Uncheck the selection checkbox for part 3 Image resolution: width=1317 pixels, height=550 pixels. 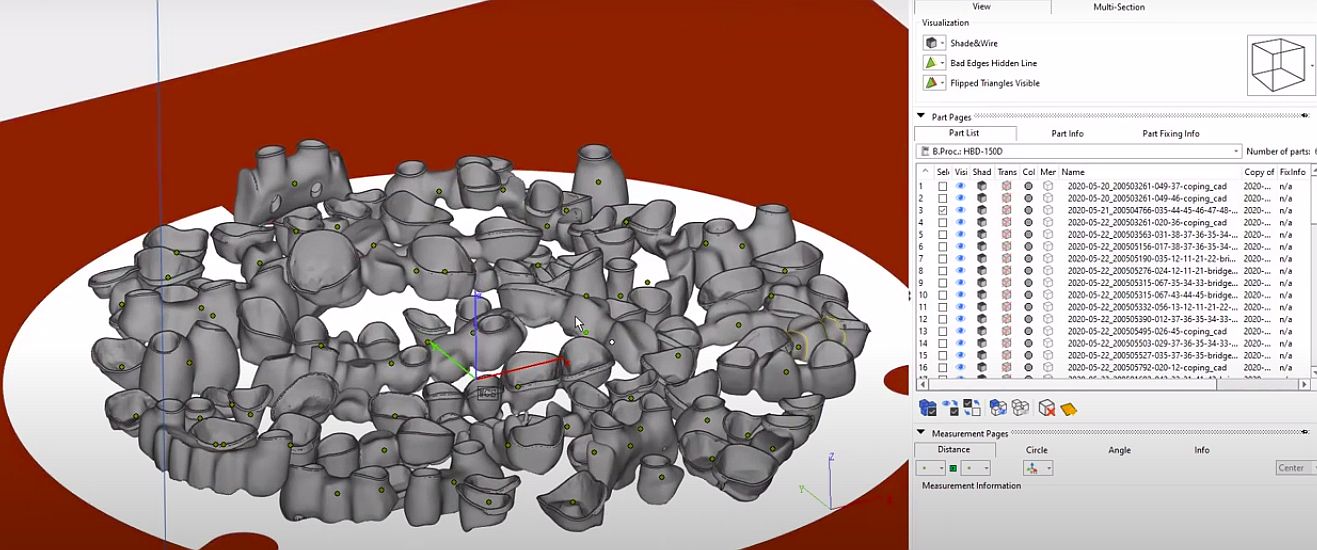(x=942, y=211)
